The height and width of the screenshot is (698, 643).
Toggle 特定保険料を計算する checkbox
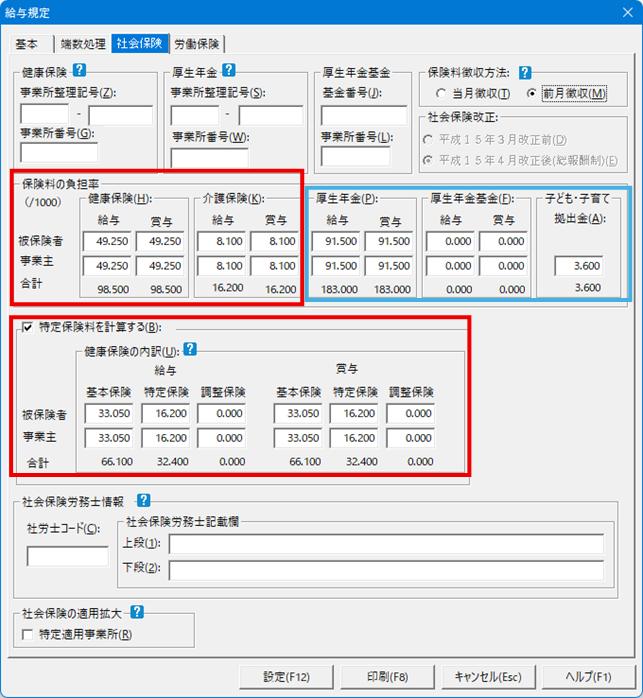[28, 327]
